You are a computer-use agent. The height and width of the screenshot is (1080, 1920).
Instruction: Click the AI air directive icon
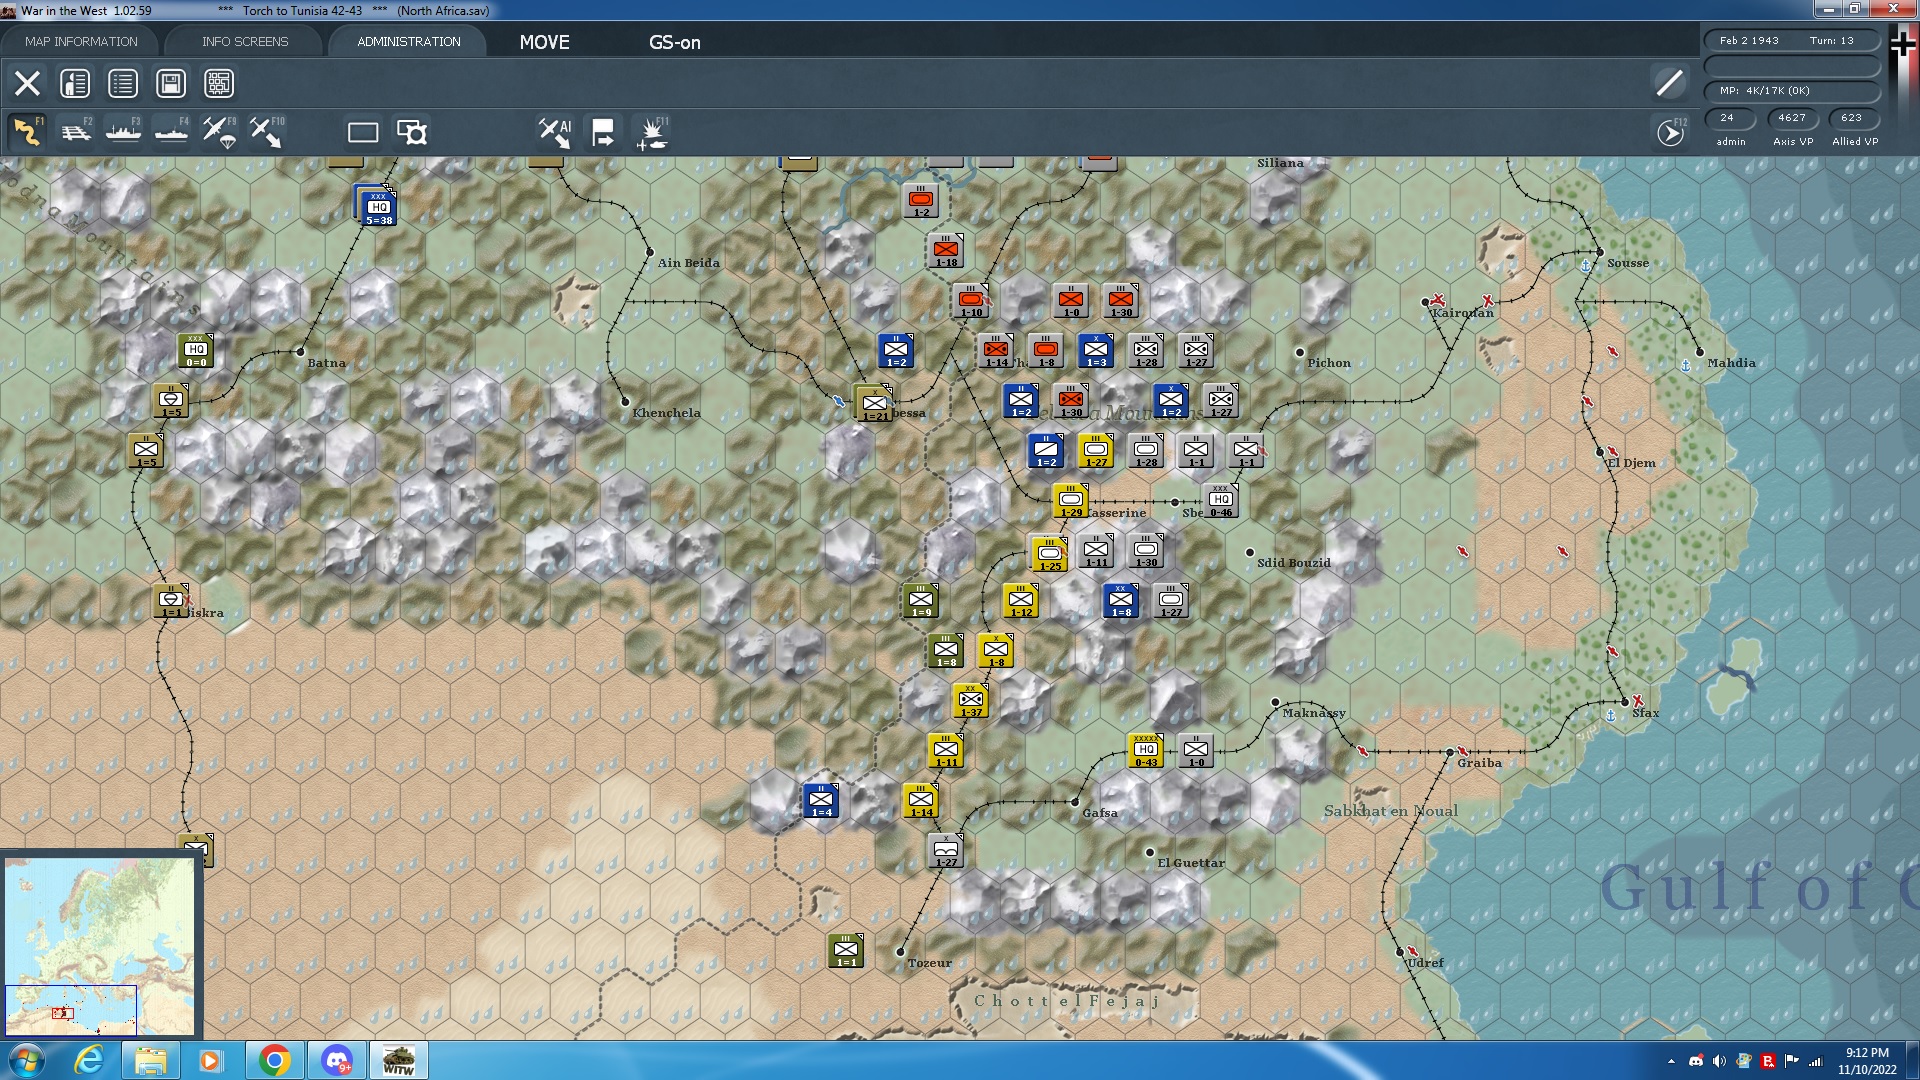[555, 132]
